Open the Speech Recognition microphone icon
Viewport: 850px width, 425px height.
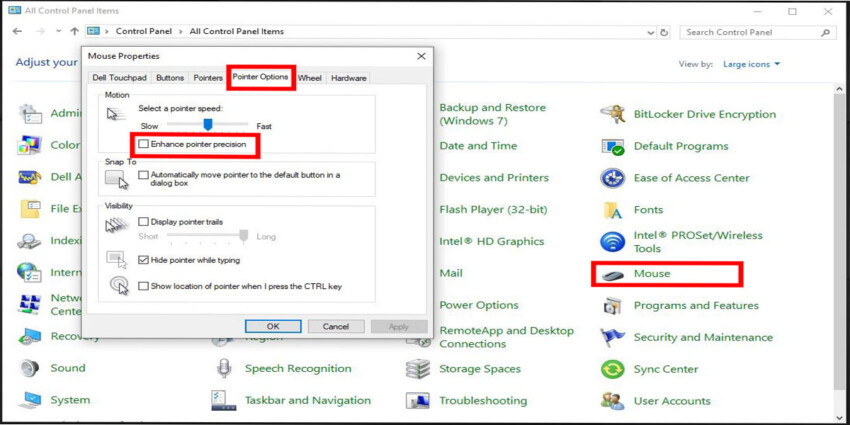223,369
